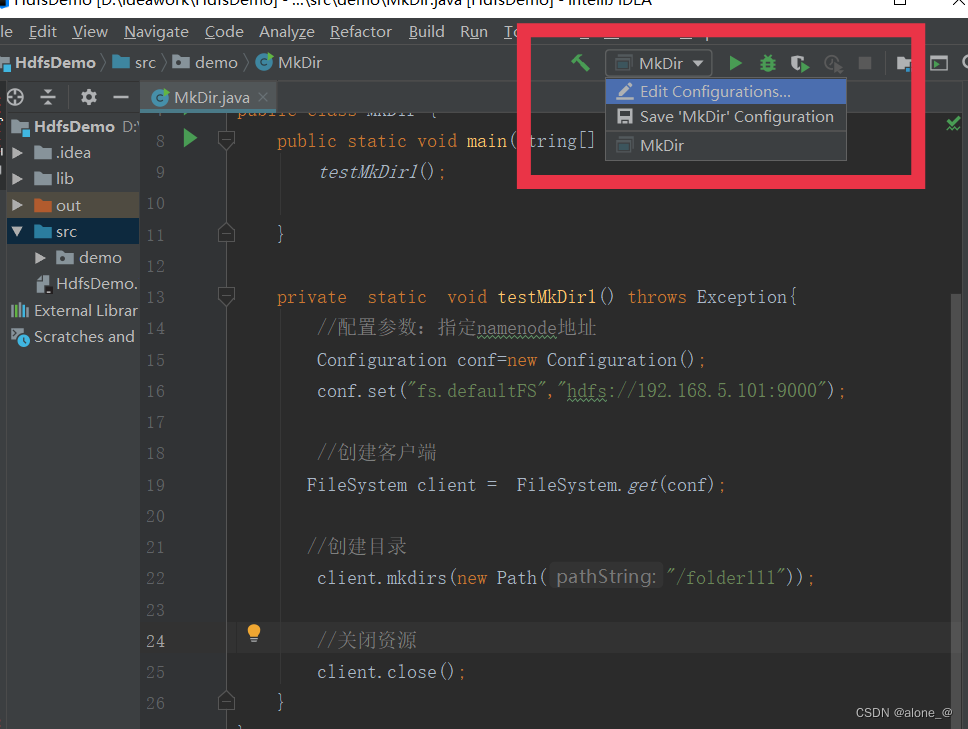Click line number 24 in gutter
Image resolution: width=968 pixels, height=729 pixels.
pos(156,641)
